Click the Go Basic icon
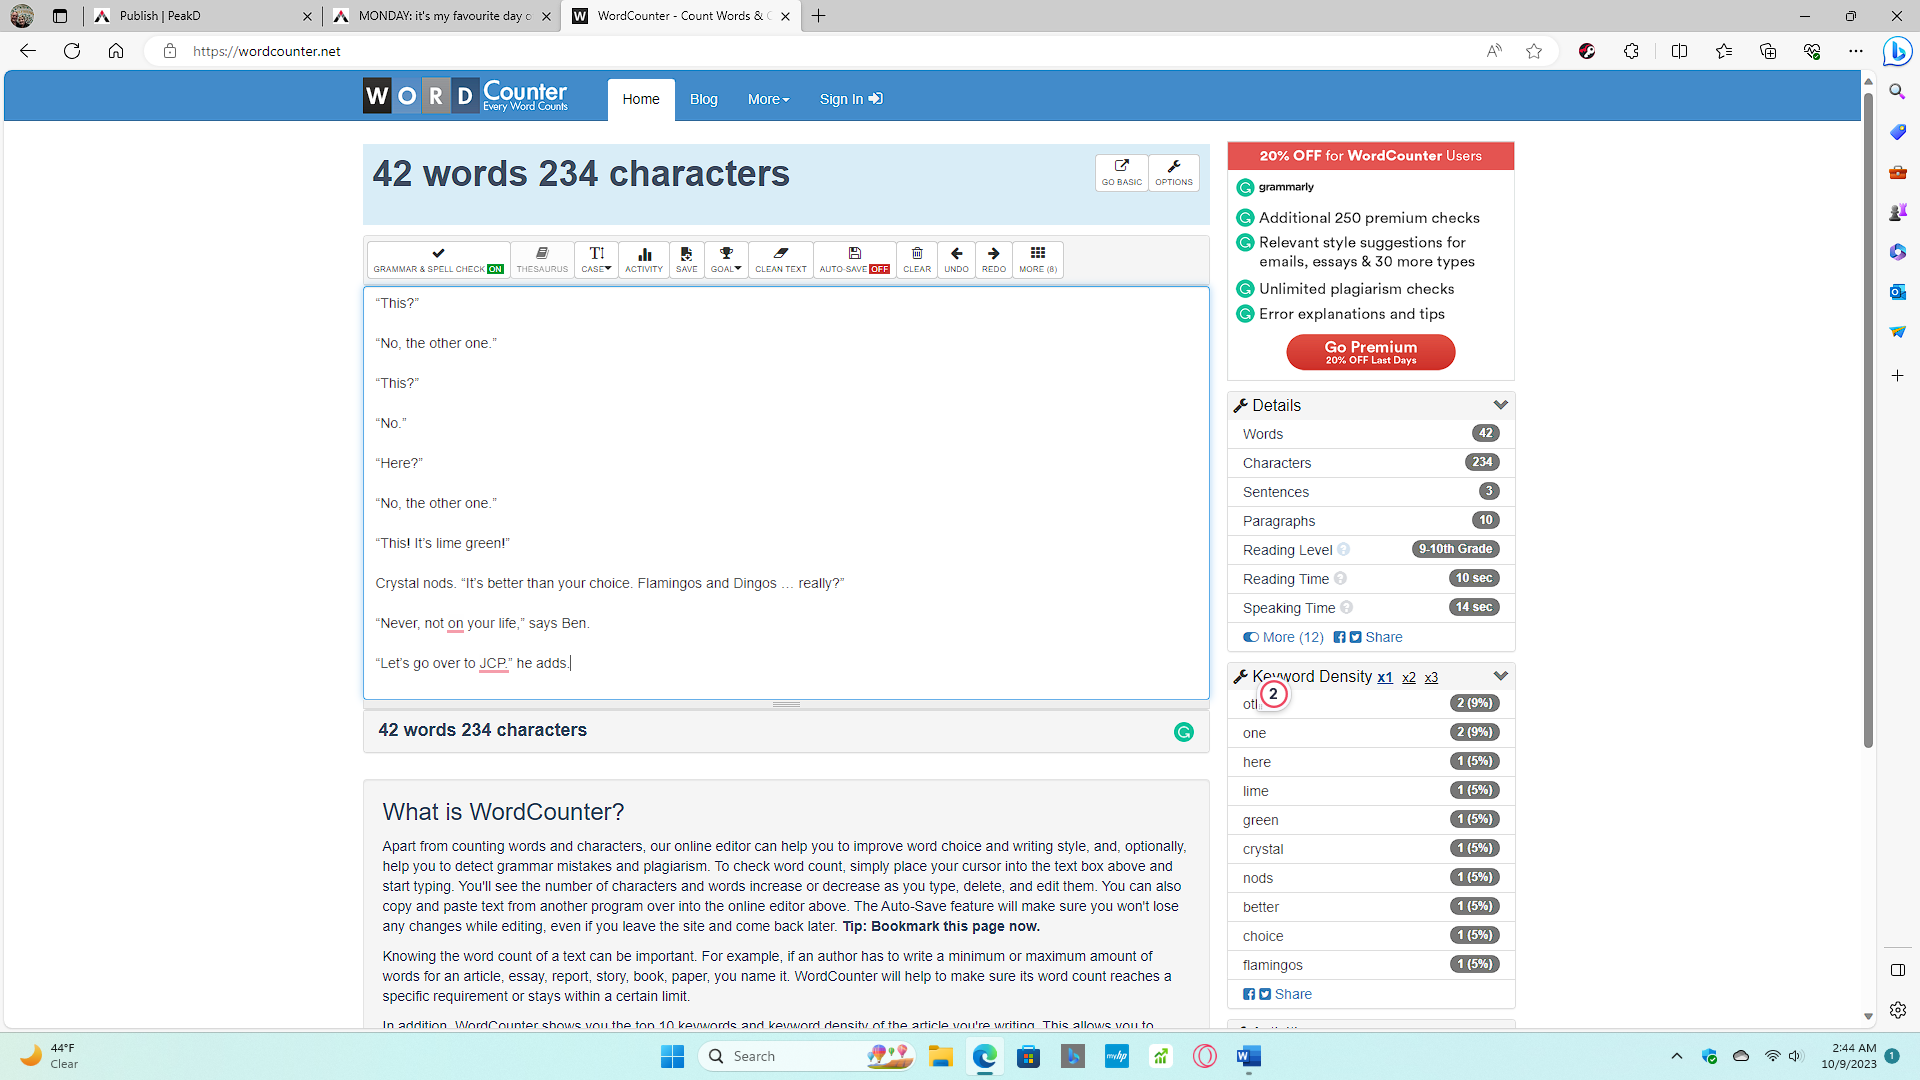 [x=1121, y=172]
